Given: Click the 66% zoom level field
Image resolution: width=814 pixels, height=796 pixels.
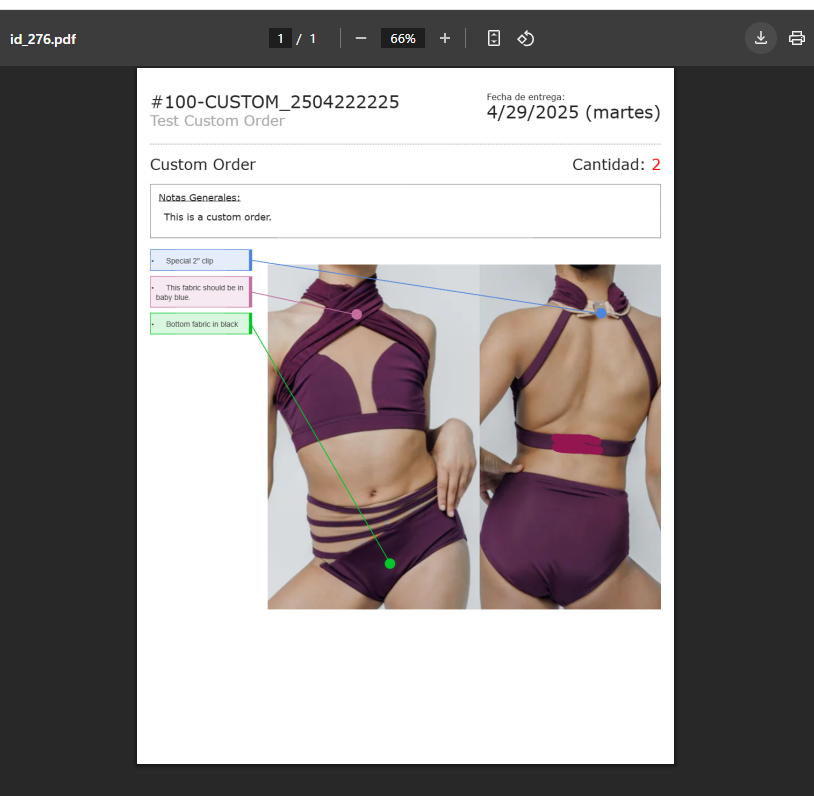Looking at the screenshot, I should (403, 38).
